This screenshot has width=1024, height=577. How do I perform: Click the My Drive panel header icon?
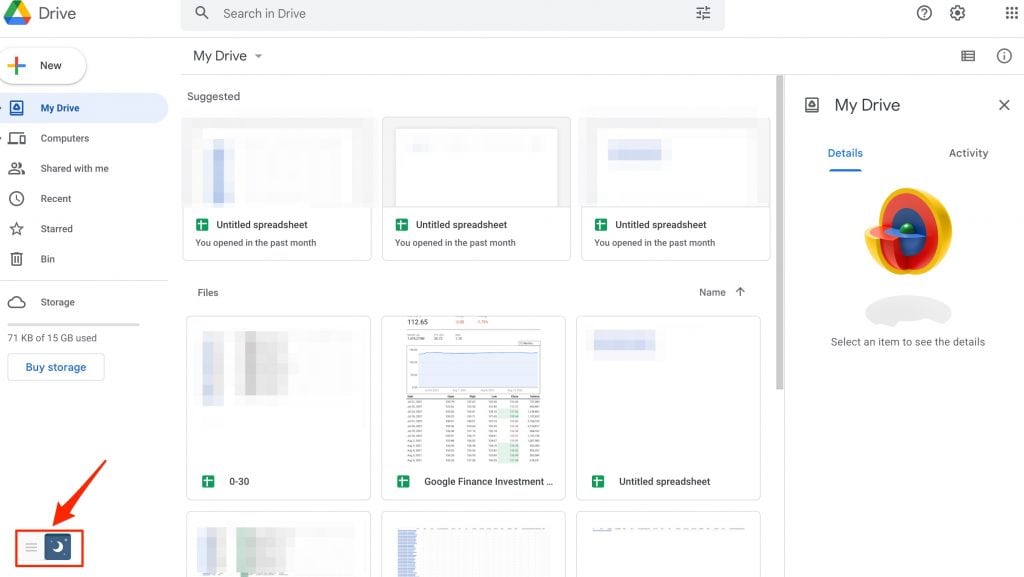pyautogui.click(x=811, y=105)
